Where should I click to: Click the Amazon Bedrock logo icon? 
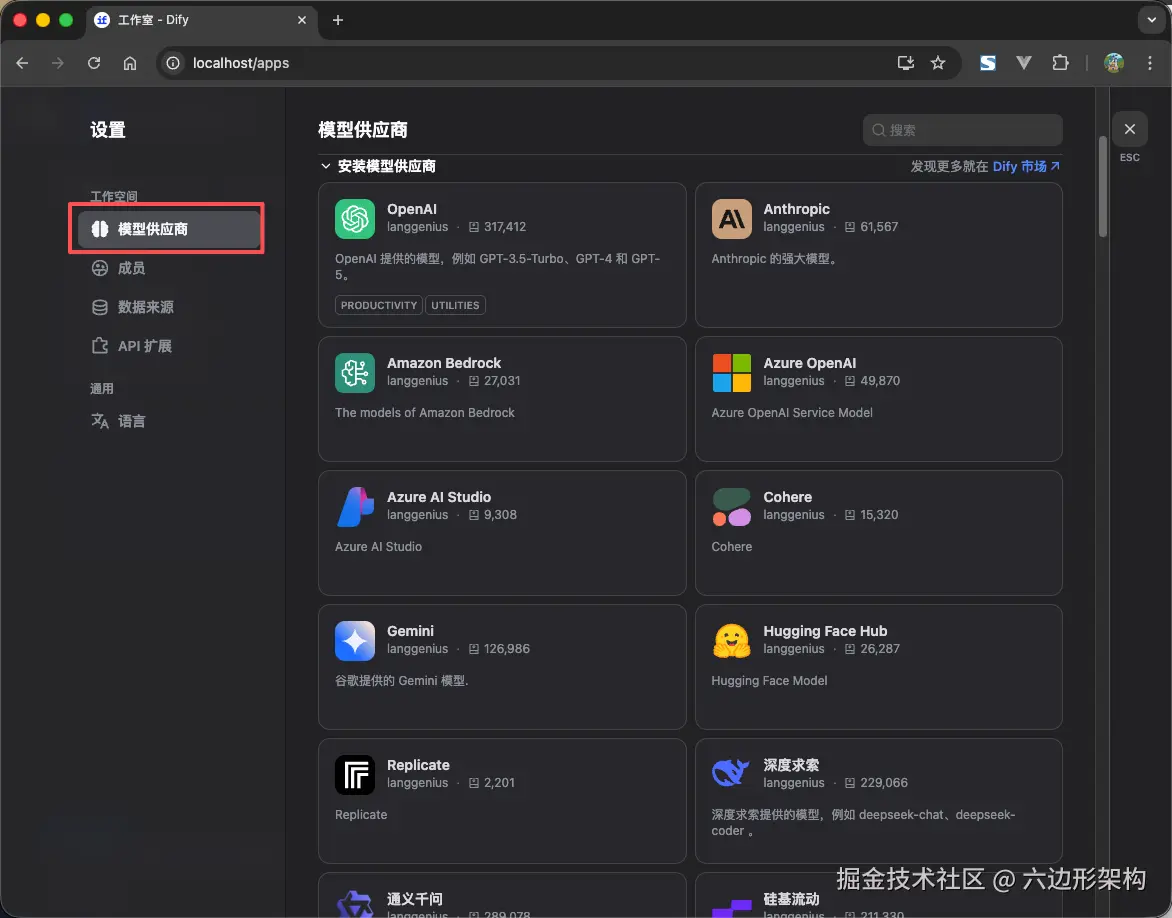[355, 373]
